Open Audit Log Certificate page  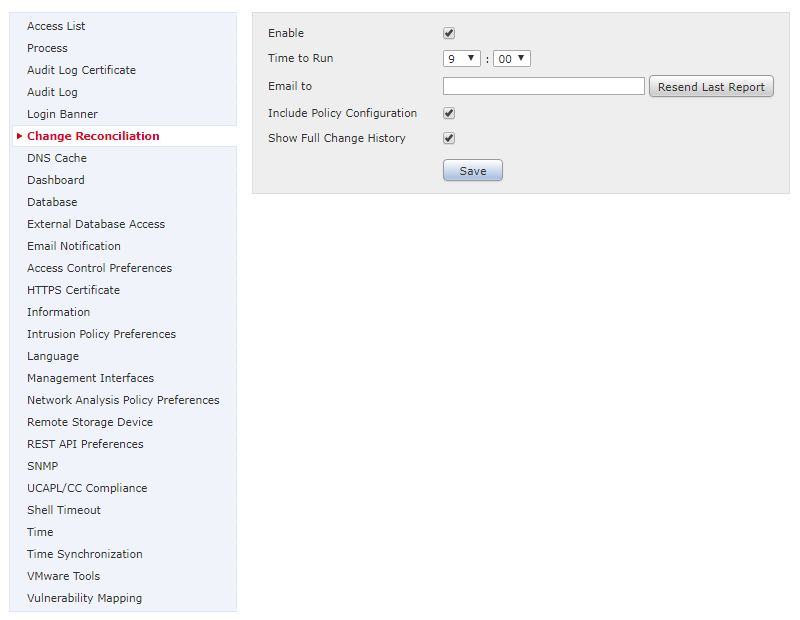pyautogui.click(x=82, y=70)
